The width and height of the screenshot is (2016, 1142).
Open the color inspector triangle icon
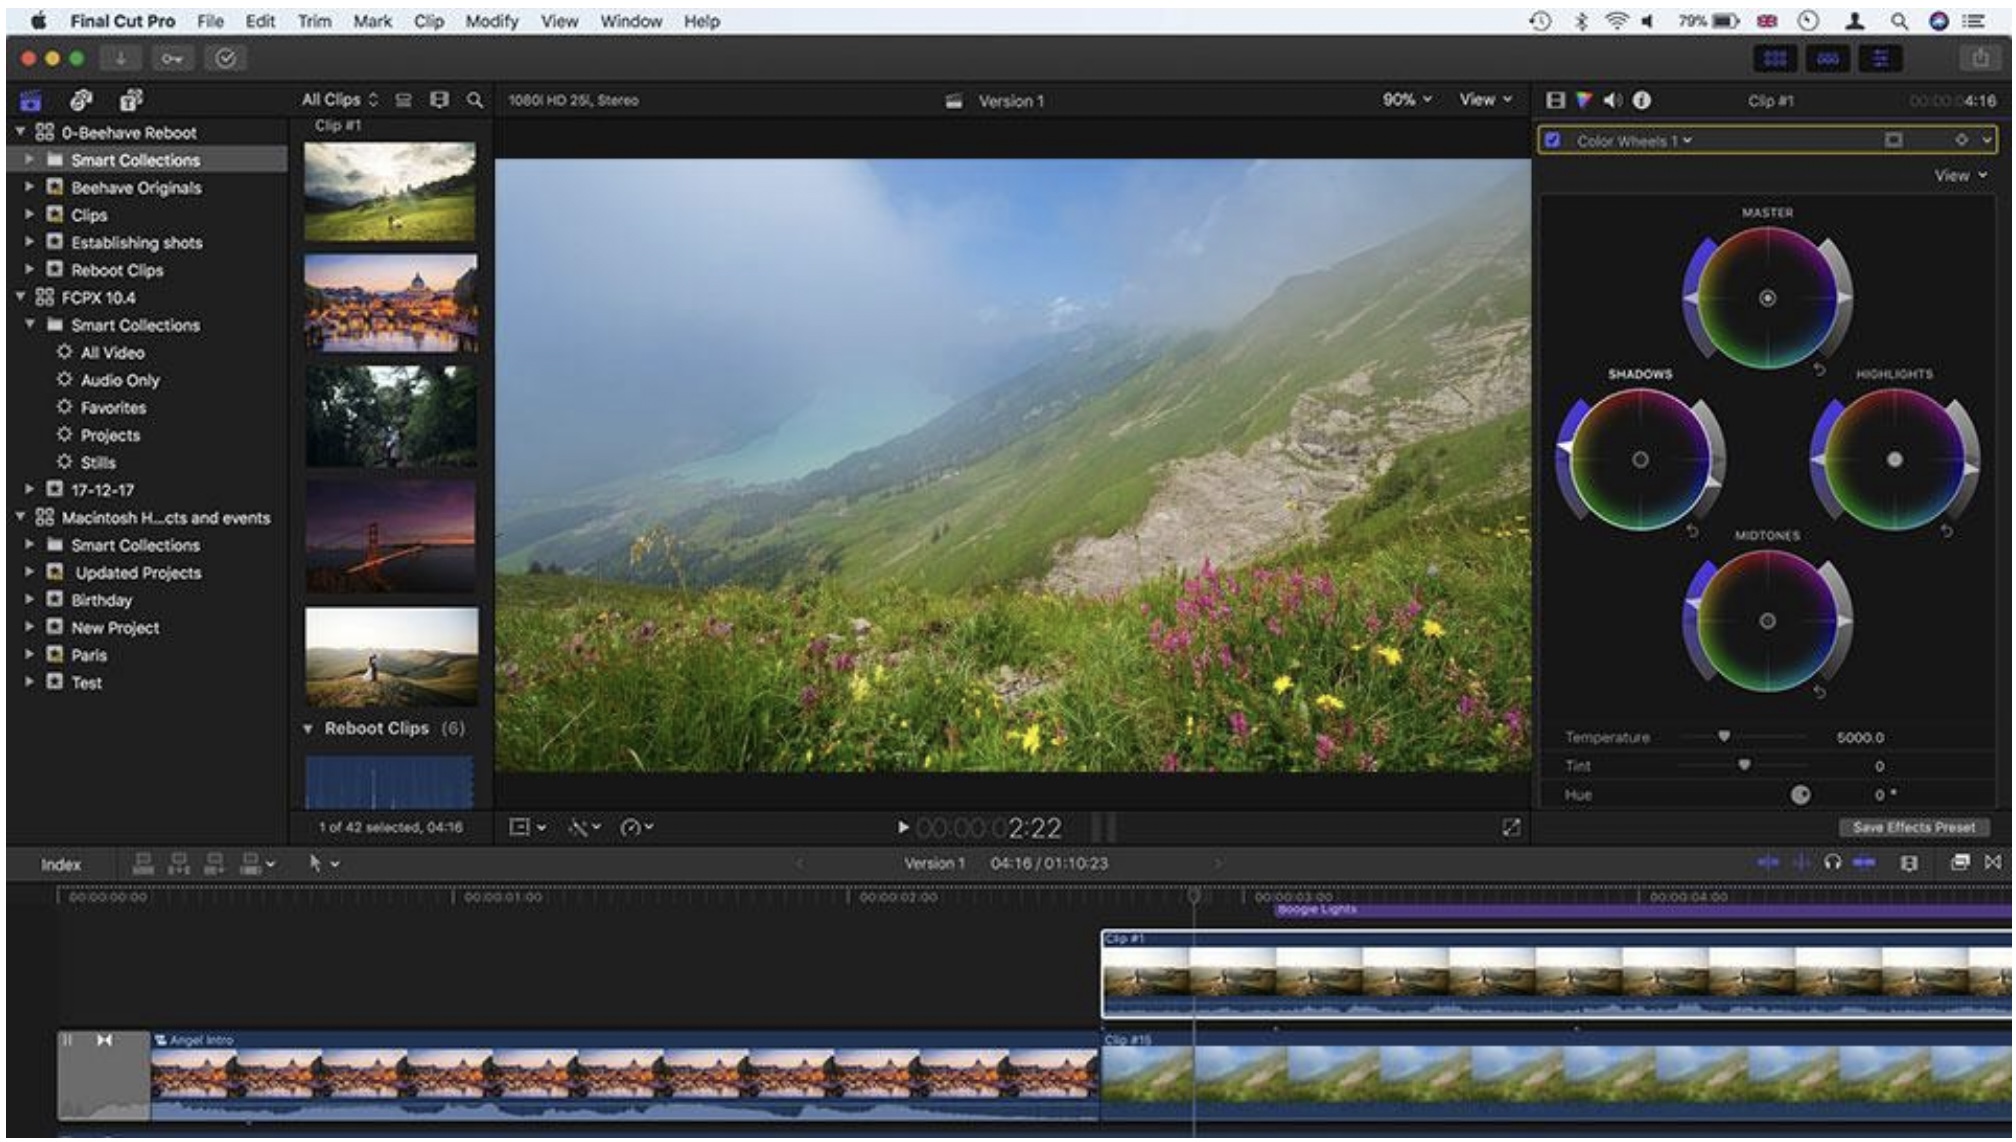(1584, 100)
